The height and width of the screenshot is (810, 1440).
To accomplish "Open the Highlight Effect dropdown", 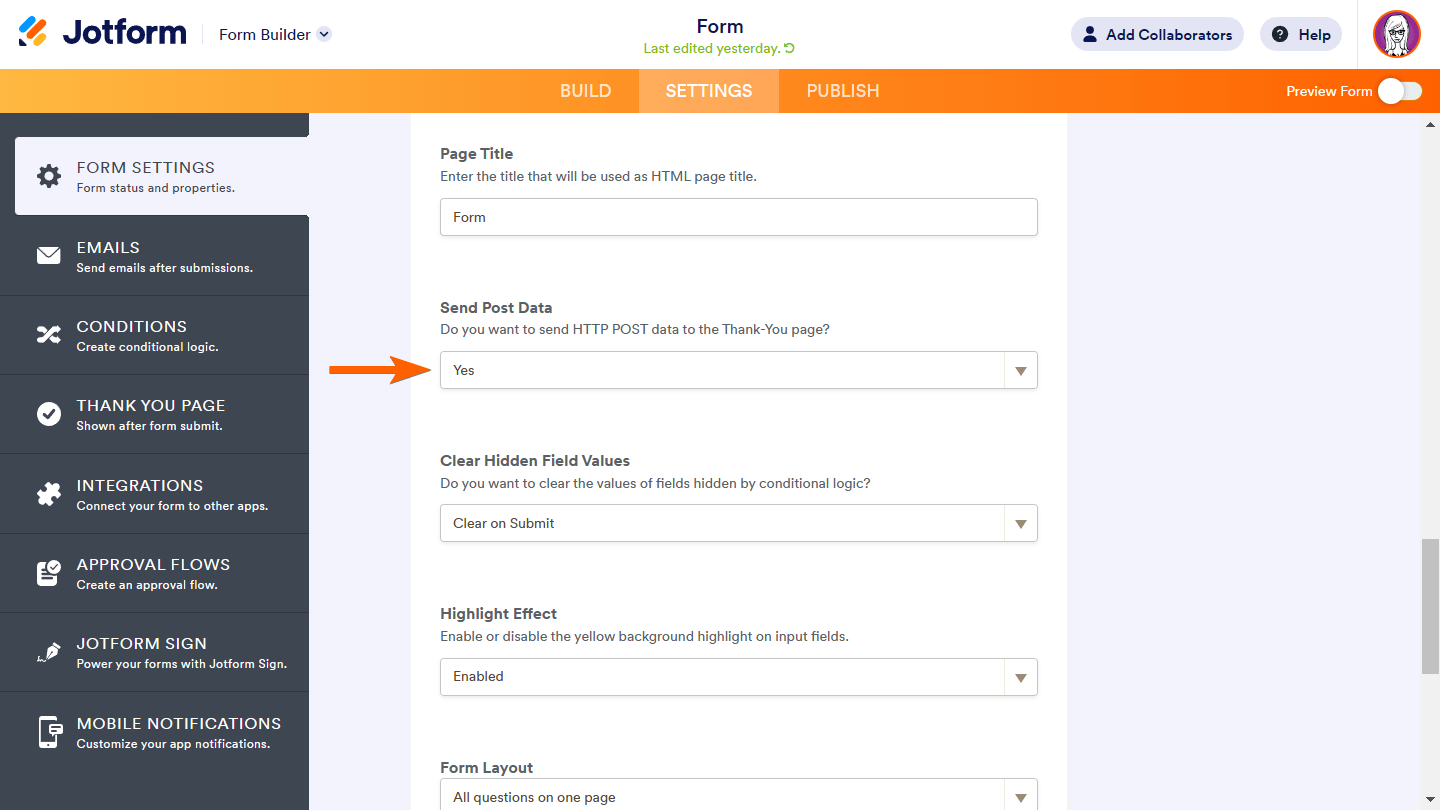I will point(738,677).
